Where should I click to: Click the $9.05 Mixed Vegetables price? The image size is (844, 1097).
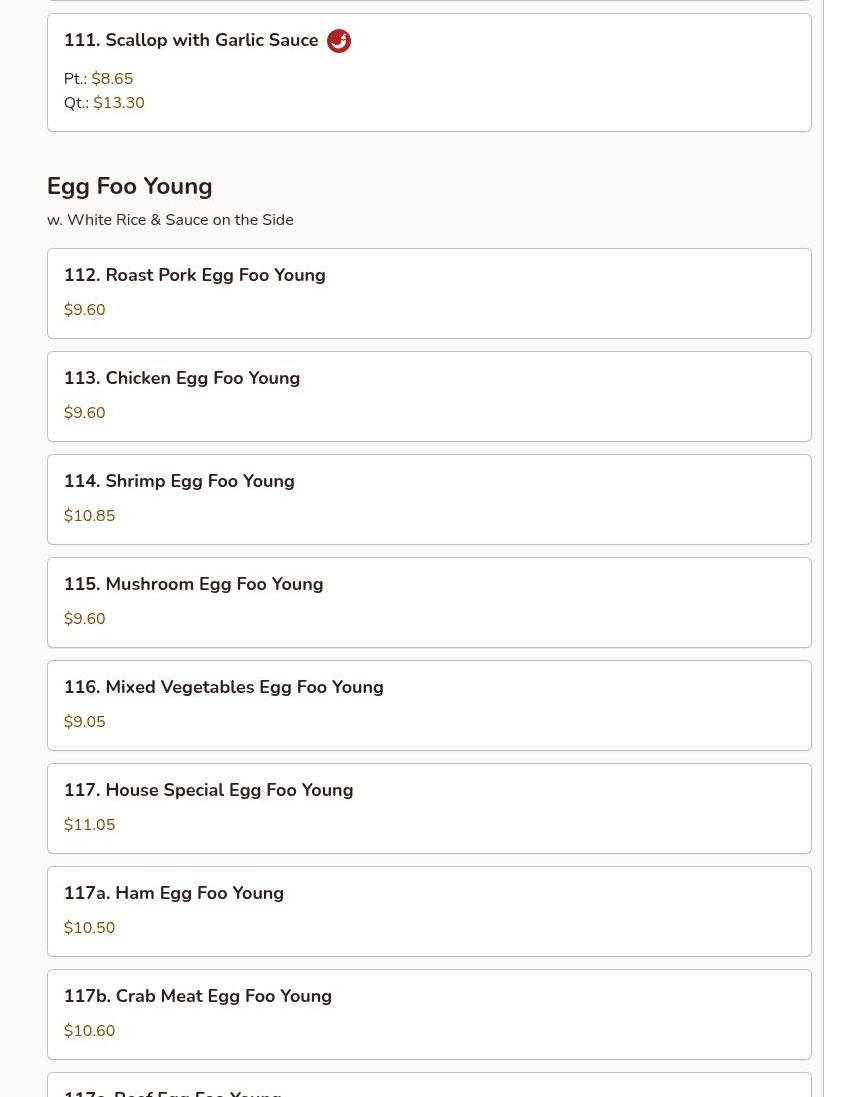tap(85, 721)
